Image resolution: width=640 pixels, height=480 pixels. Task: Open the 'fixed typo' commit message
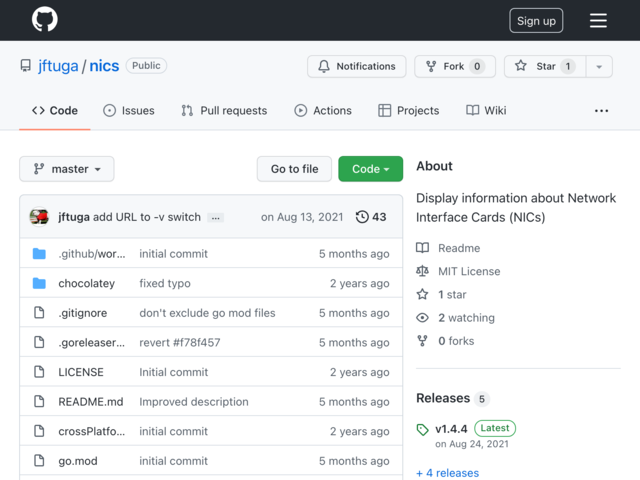tap(165, 283)
